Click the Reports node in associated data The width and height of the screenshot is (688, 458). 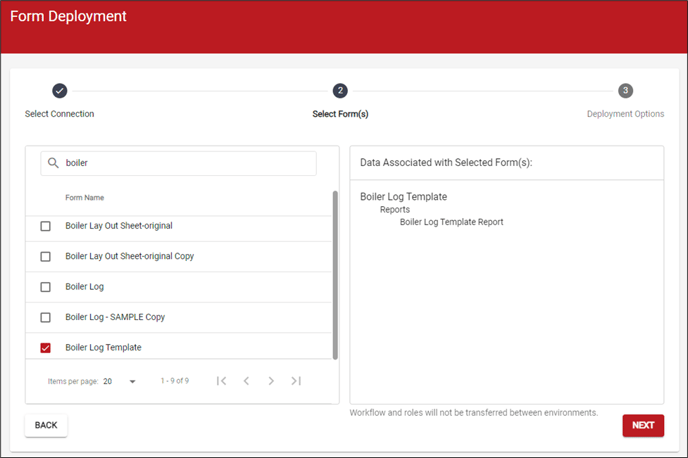[x=395, y=209]
